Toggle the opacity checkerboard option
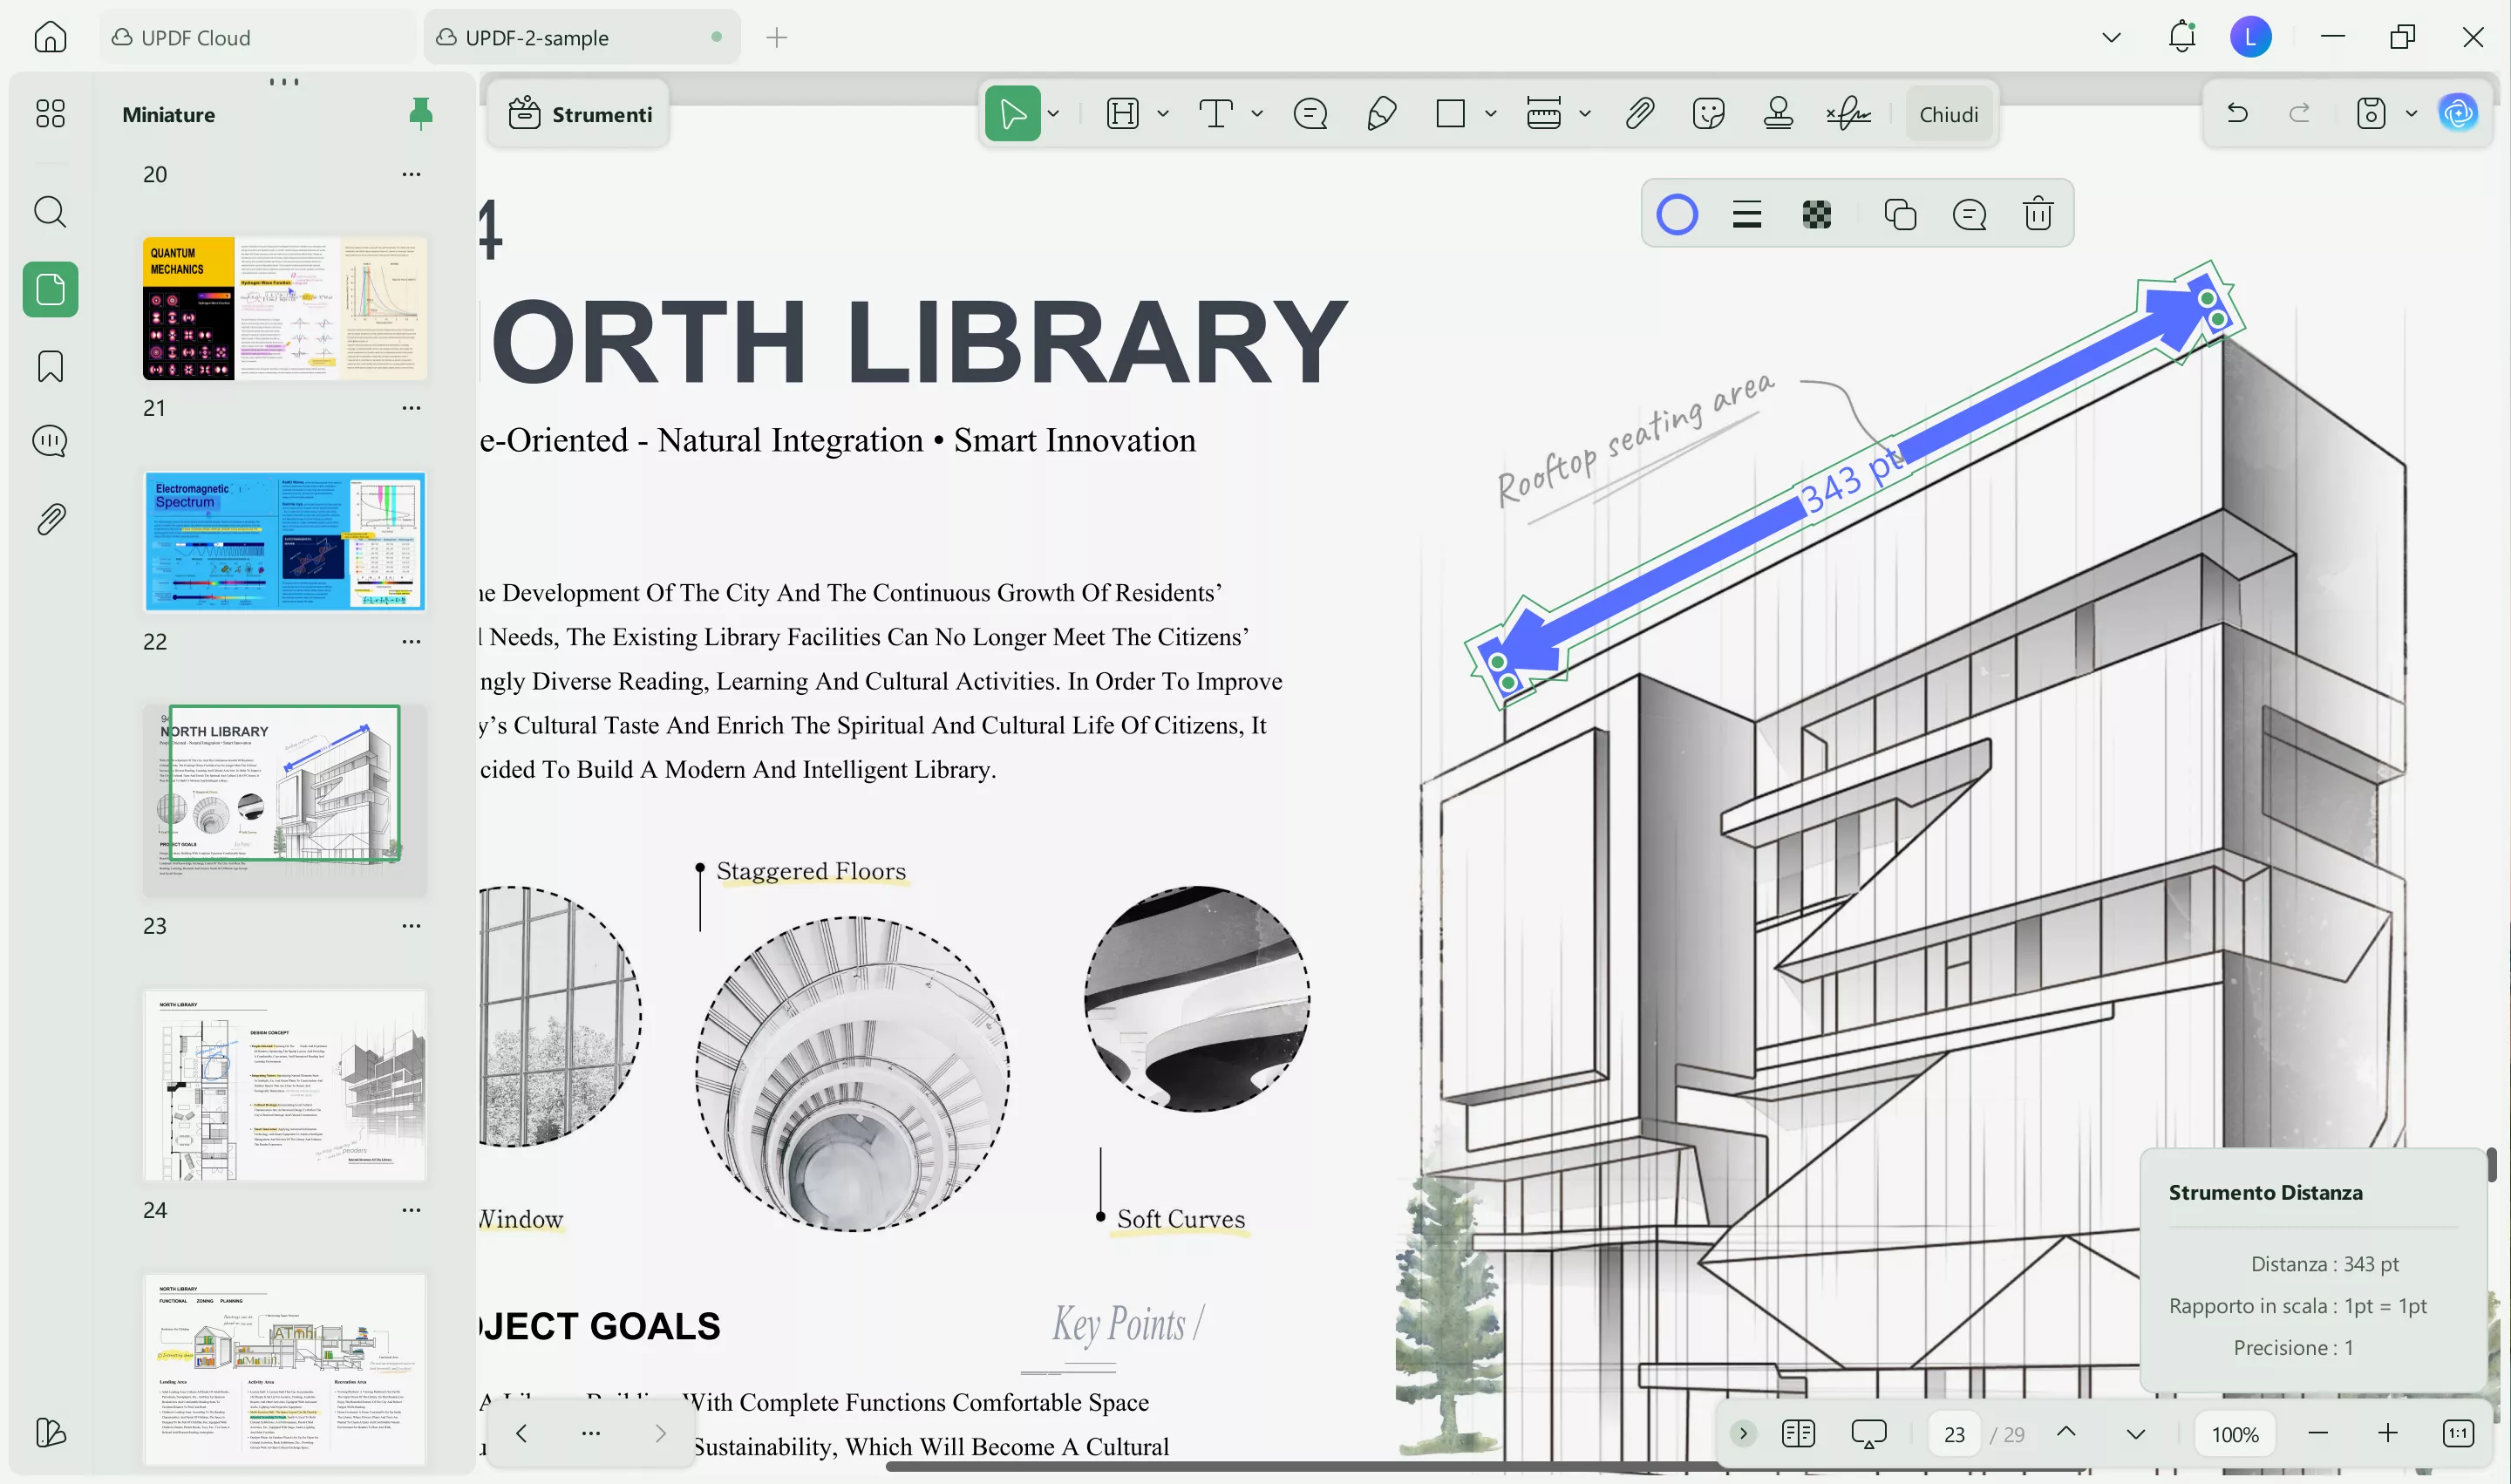2511x1484 pixels. point(1816,214)
